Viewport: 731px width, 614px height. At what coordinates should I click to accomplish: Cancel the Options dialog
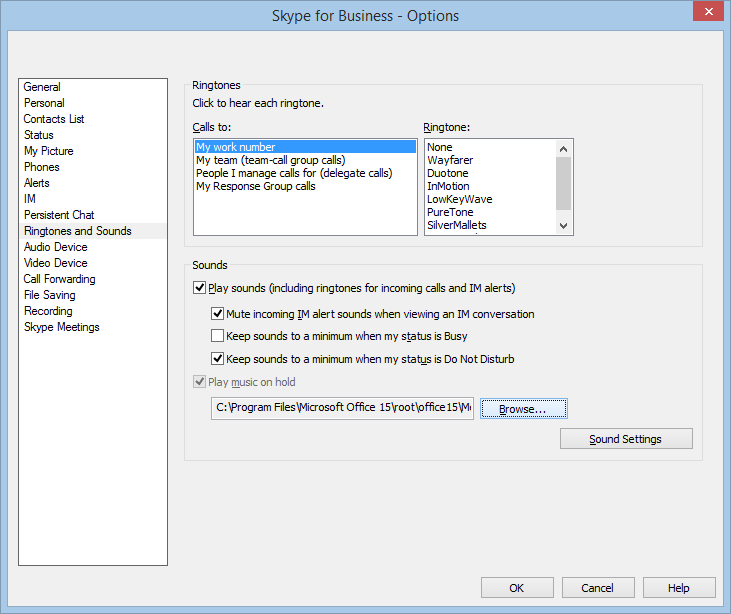(x=598, y=588)
